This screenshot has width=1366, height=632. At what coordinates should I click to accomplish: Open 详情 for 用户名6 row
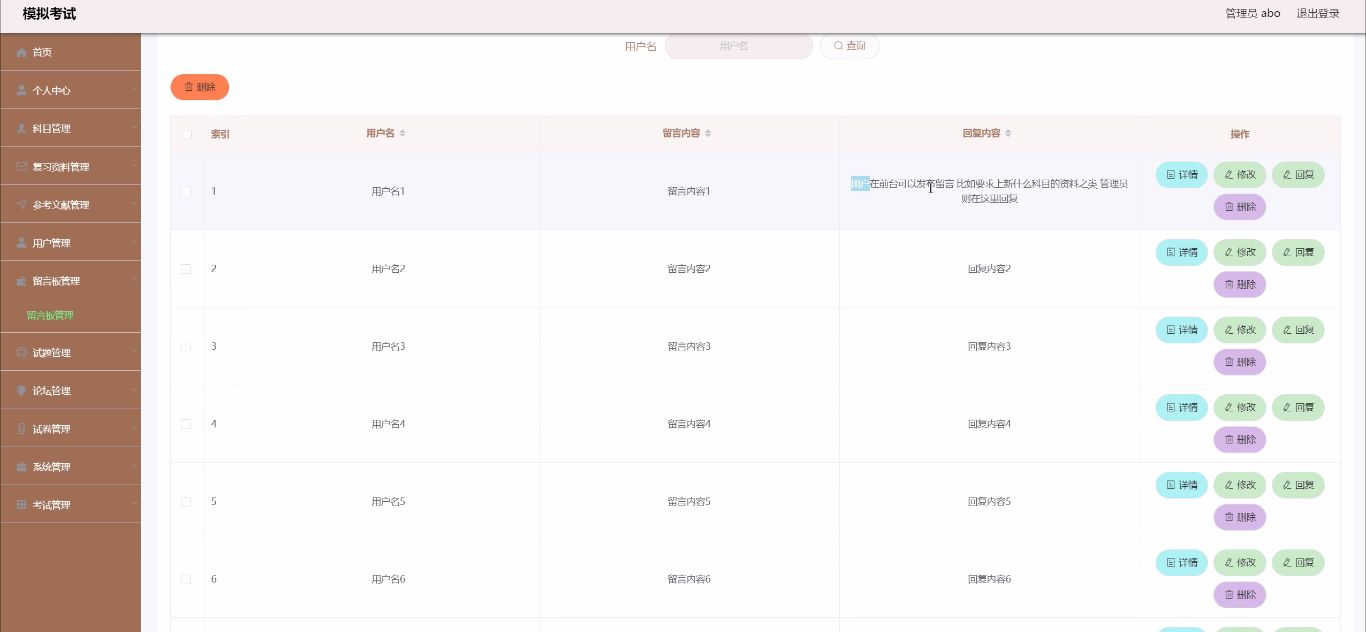(x=1182, y=562)
